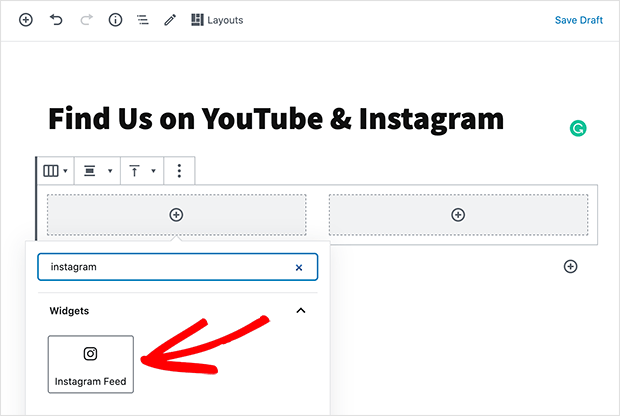Screen dimensions: 620x416
Task: Open vertical alignment dropdown
Action: click(142, 171)
